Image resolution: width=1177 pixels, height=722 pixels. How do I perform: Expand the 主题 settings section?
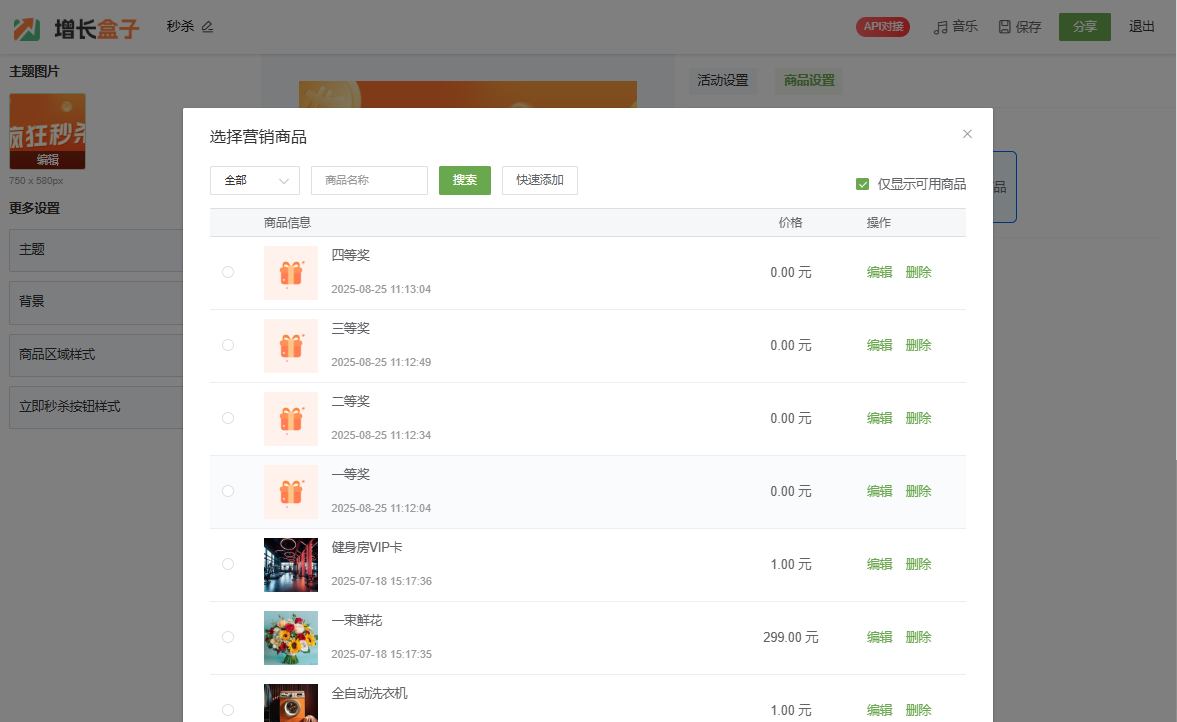pos(96,250)
